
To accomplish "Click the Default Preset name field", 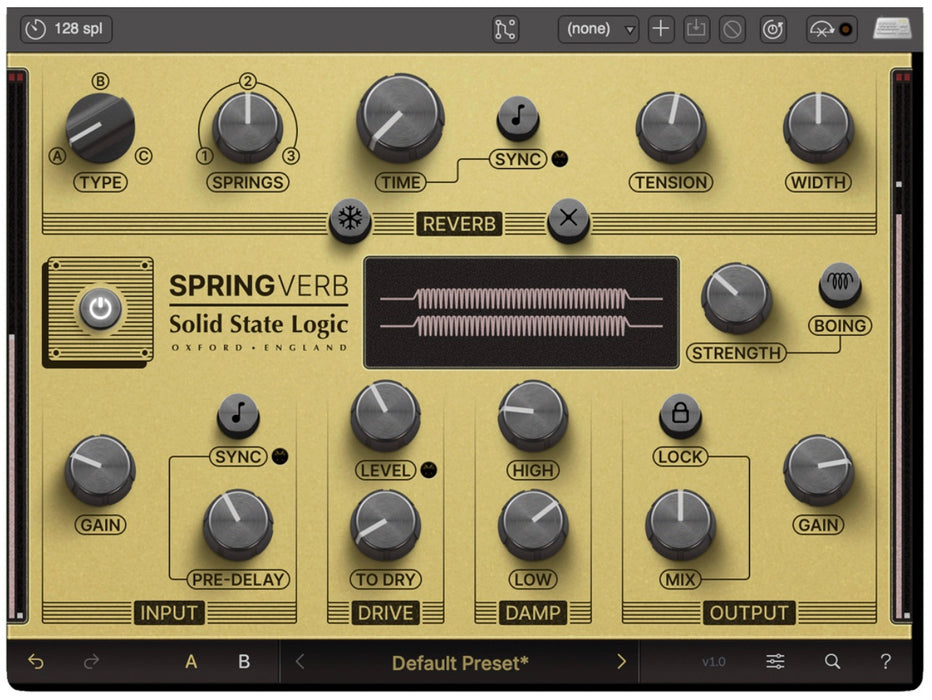I will [x=460, y=662].
